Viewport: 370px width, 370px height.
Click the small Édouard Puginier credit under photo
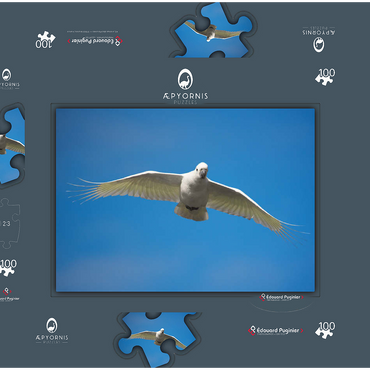point(281,297)
